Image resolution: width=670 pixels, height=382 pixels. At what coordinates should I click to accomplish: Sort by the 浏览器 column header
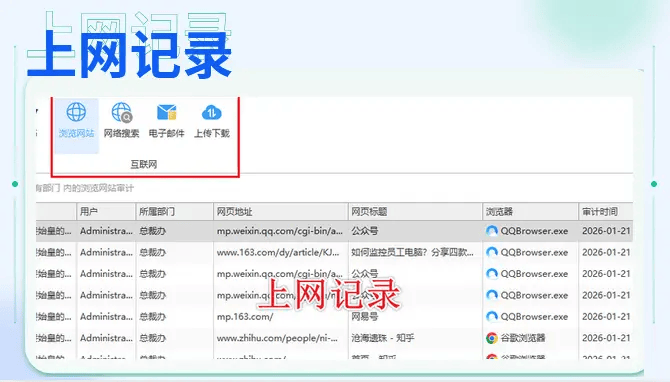[x=530, y=212]
